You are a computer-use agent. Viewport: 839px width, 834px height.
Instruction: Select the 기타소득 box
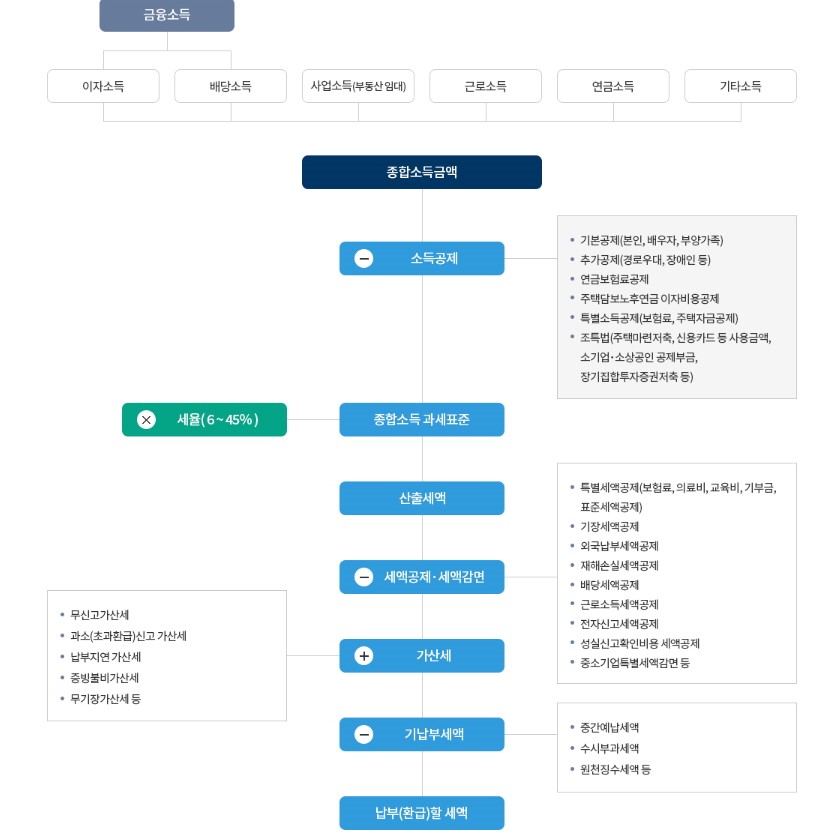(740, 86)
